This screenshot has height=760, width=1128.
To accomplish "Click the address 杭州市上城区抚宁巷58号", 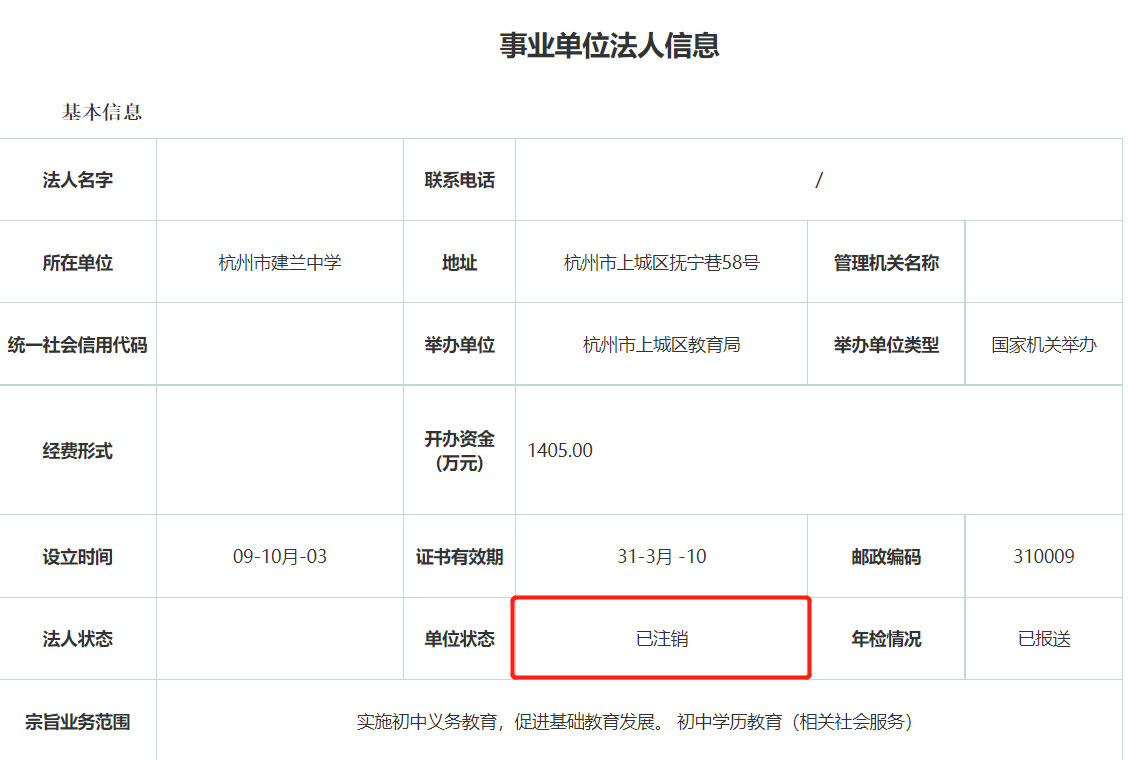I will click(x=662, y=263).
